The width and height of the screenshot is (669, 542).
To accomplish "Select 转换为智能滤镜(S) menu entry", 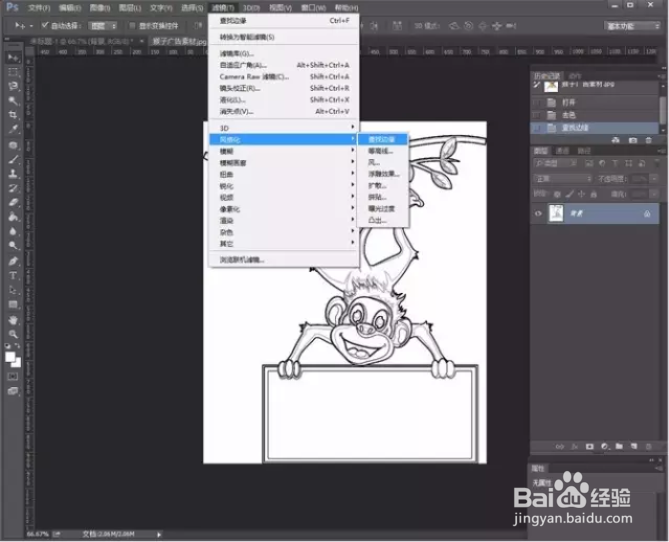I will [x=283, y=37].
